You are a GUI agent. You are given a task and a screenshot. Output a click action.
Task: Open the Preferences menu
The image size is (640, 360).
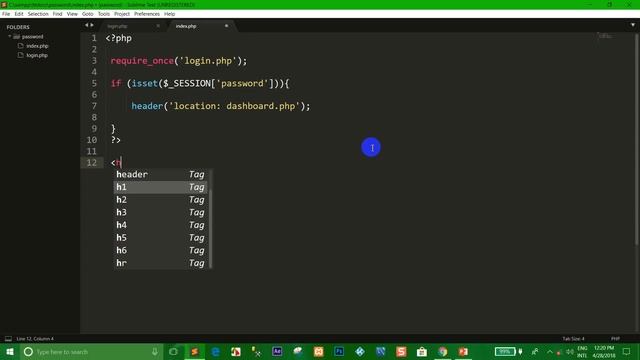(x=147, y=14)
